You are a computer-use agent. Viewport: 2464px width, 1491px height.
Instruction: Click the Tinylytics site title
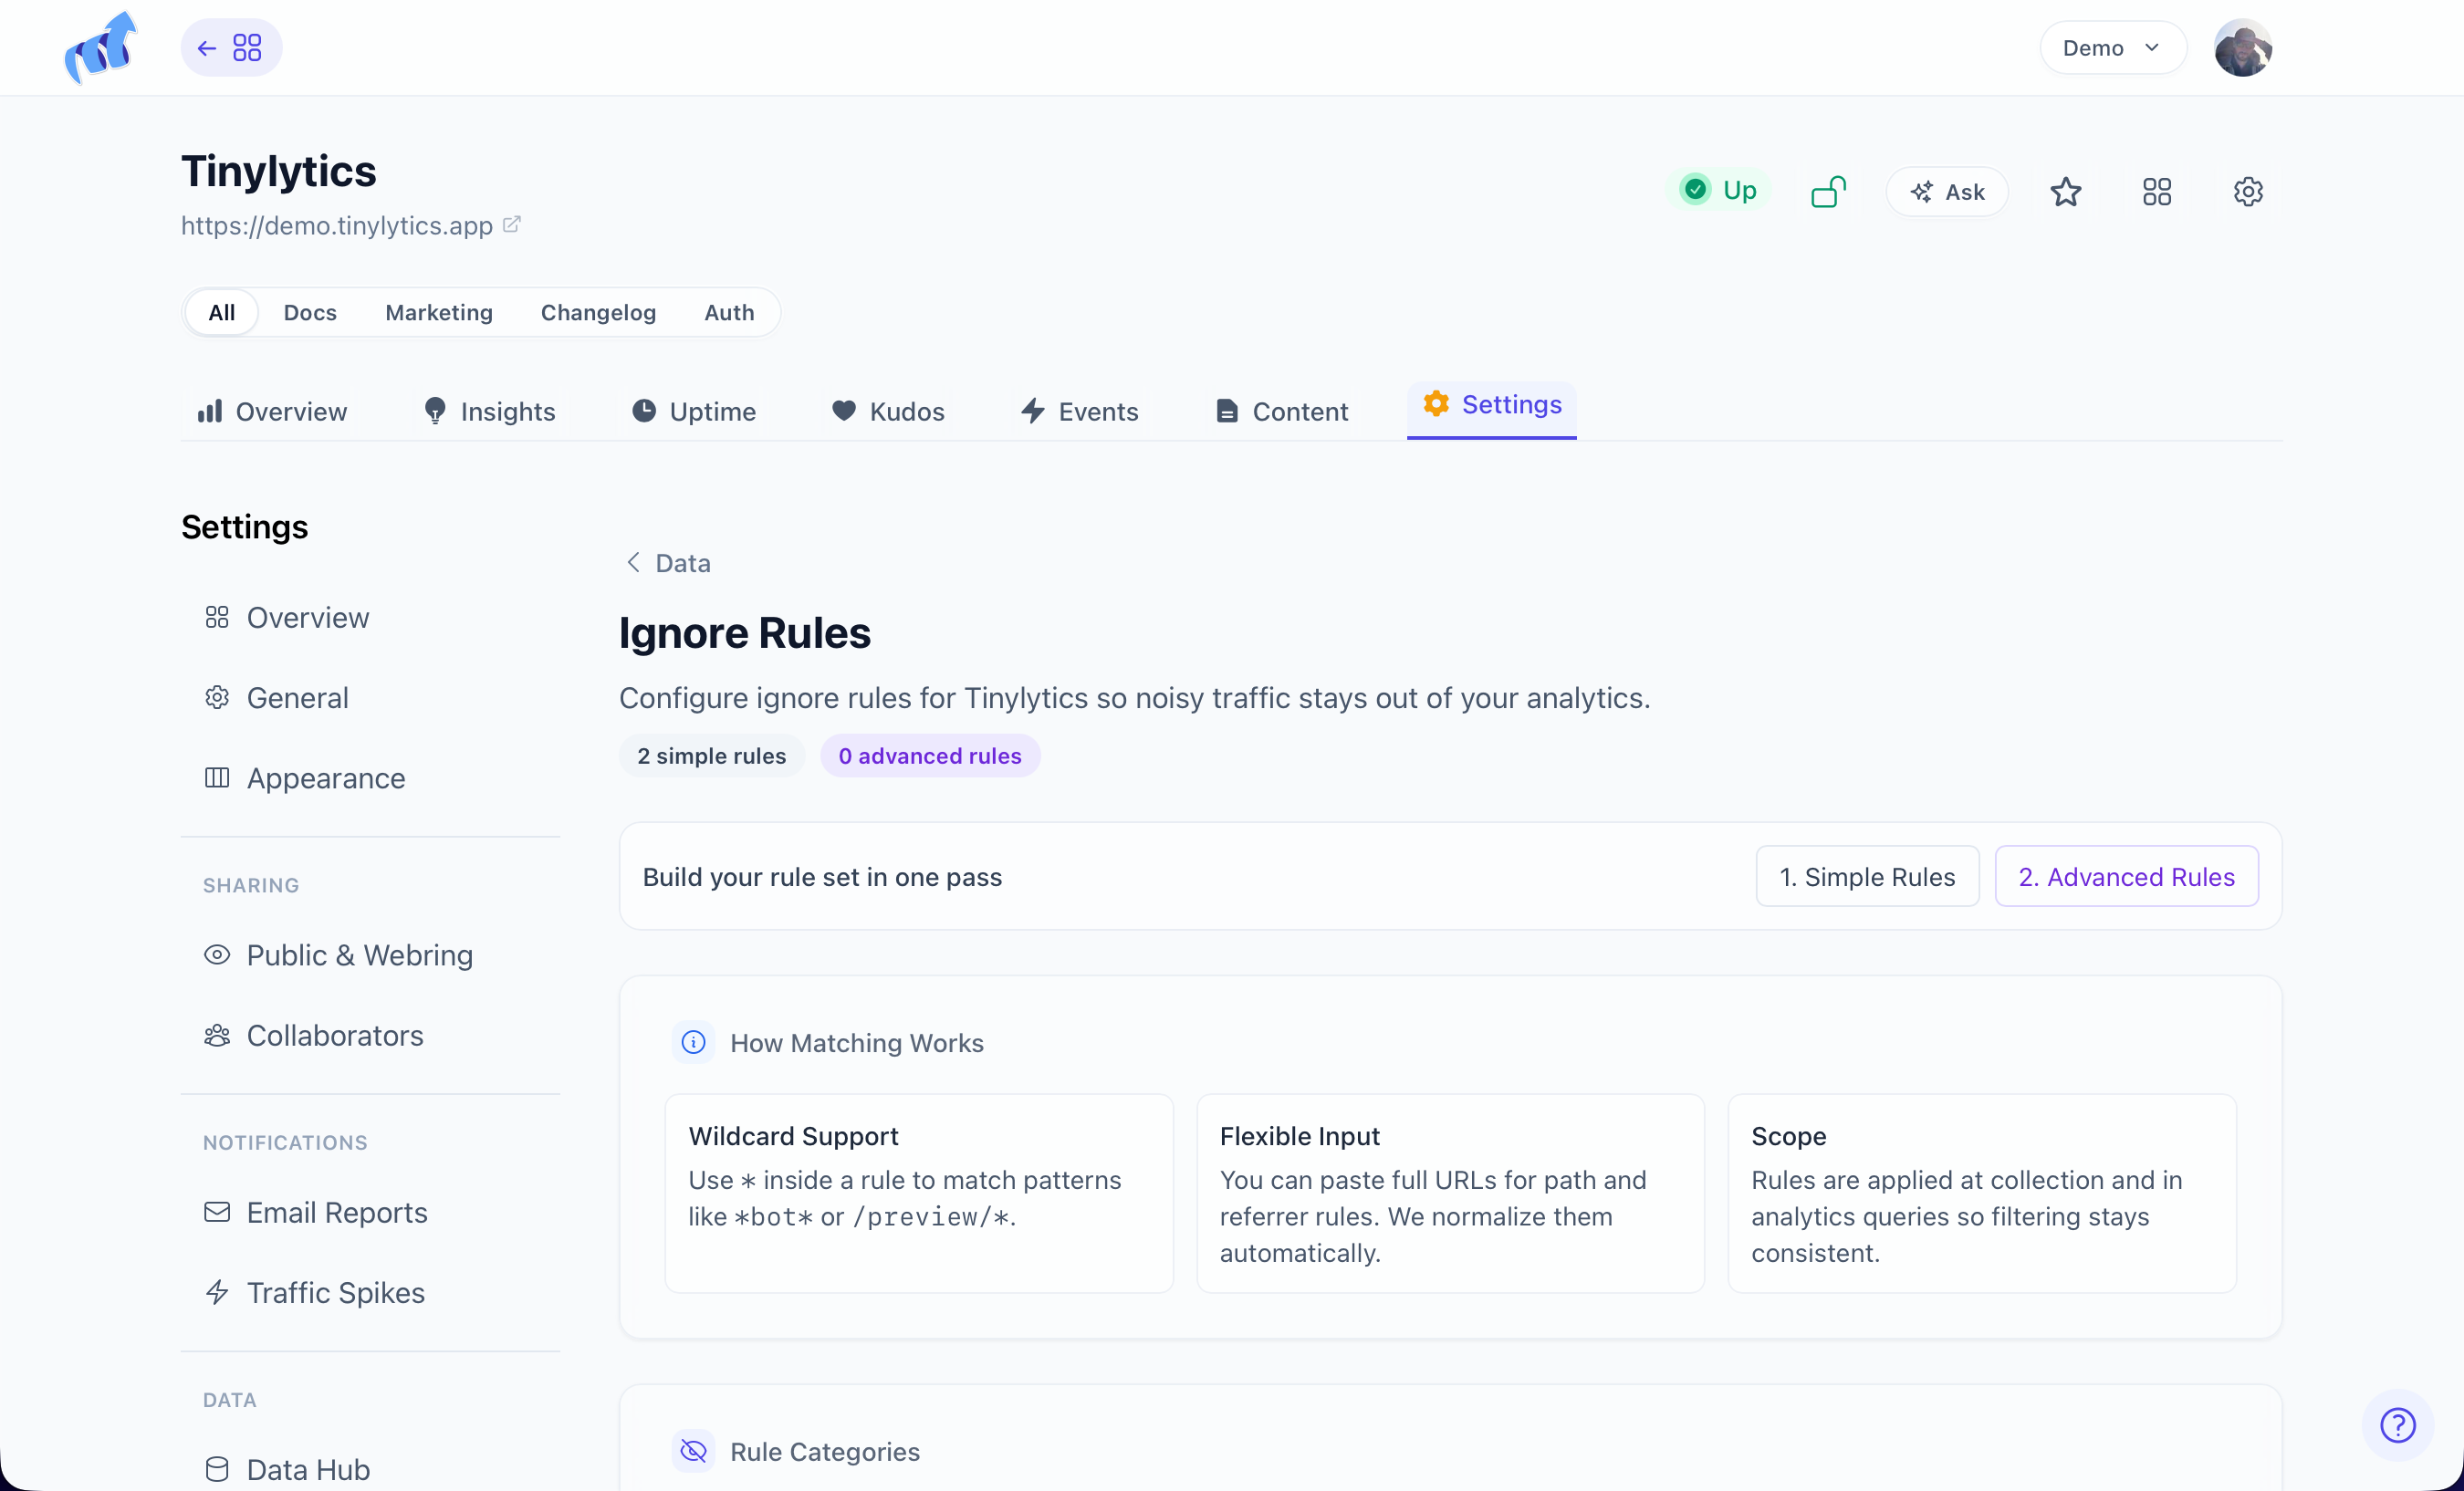(x=279, y=171)
